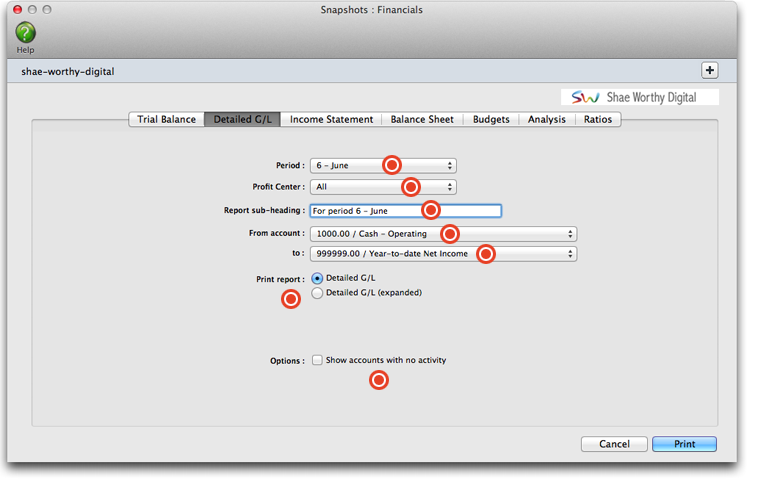Screen dimensions: 775x479
Task: Open the Analysis tab
Action: tap(547, 119)
